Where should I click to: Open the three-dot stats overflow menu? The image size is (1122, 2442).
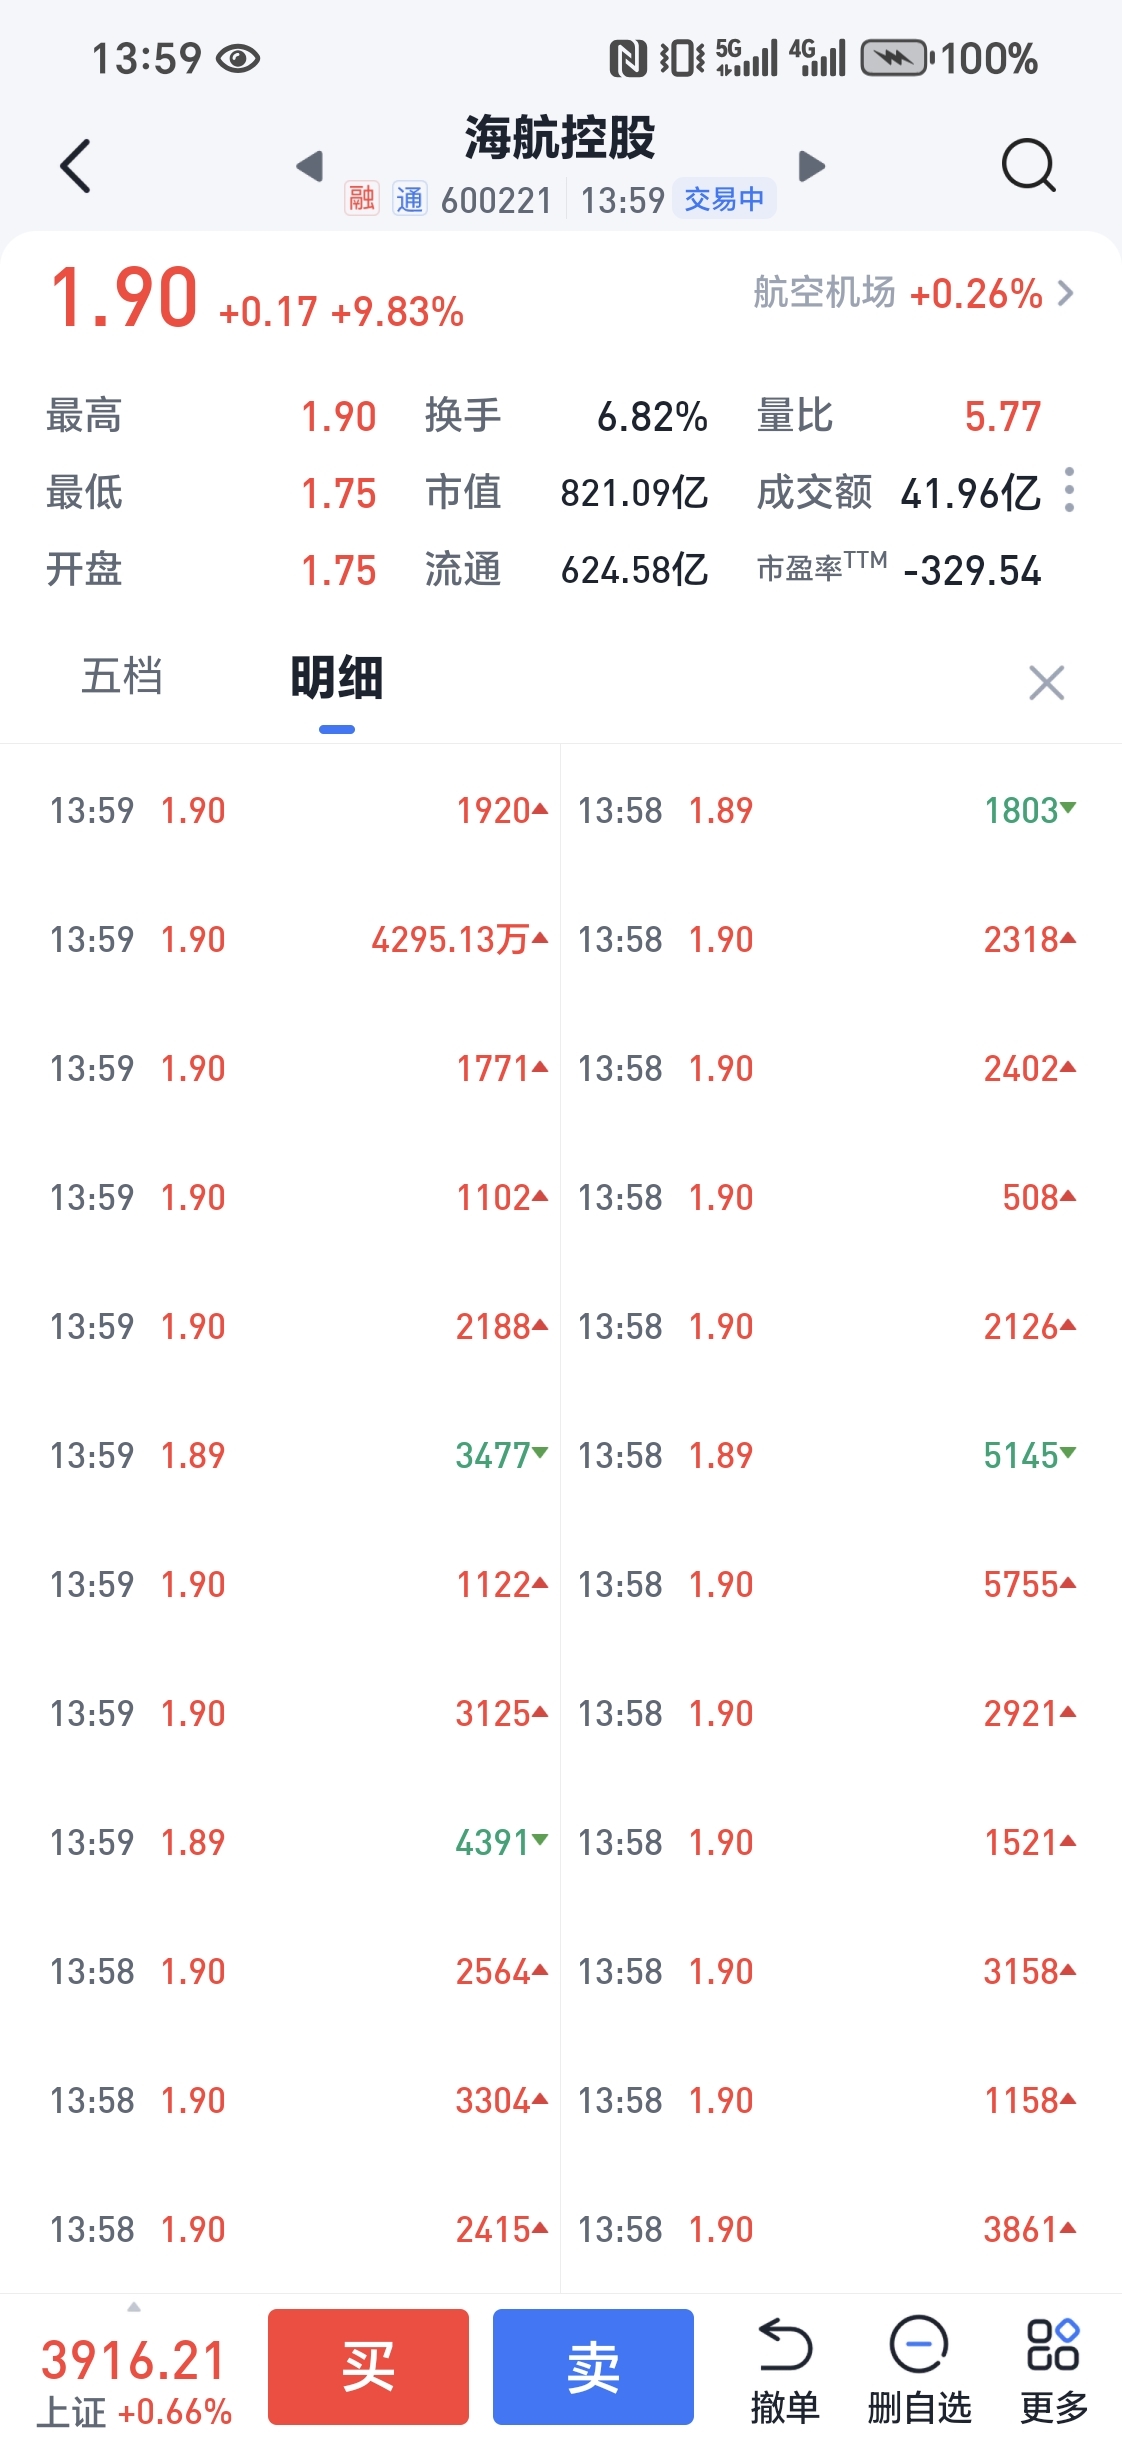(x=1069, y=490)
